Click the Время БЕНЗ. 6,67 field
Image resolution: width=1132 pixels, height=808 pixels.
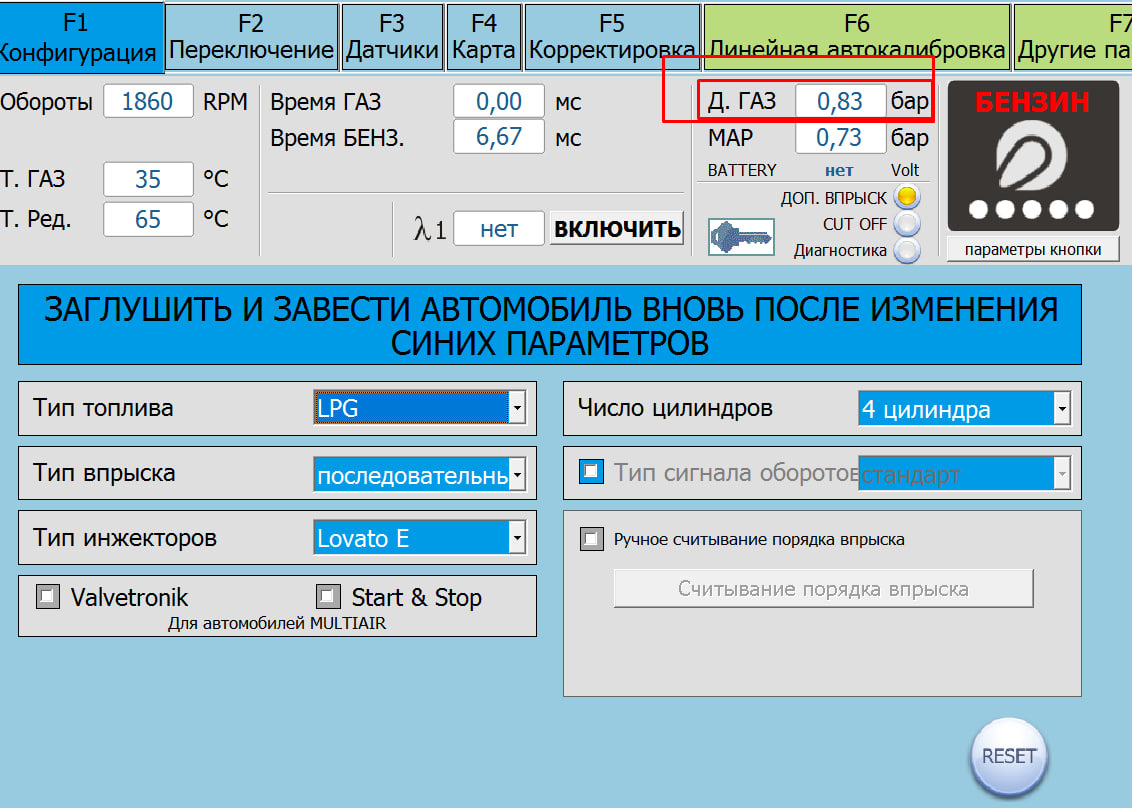pos(499,136)
